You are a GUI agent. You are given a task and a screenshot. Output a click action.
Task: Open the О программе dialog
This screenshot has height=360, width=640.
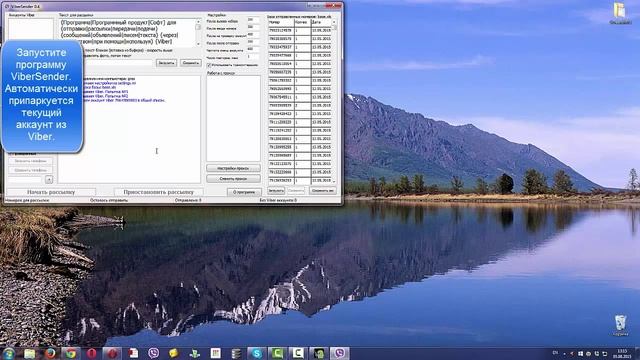(x=244, y=192)
